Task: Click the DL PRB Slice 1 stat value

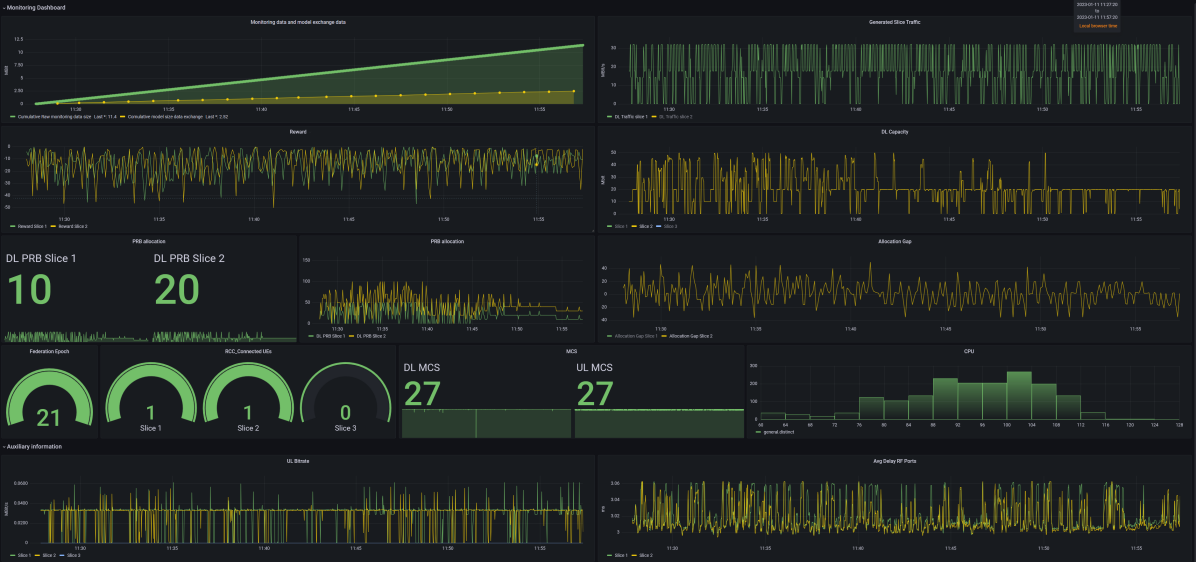Action: pyautogui.click(x=29, y=290)
